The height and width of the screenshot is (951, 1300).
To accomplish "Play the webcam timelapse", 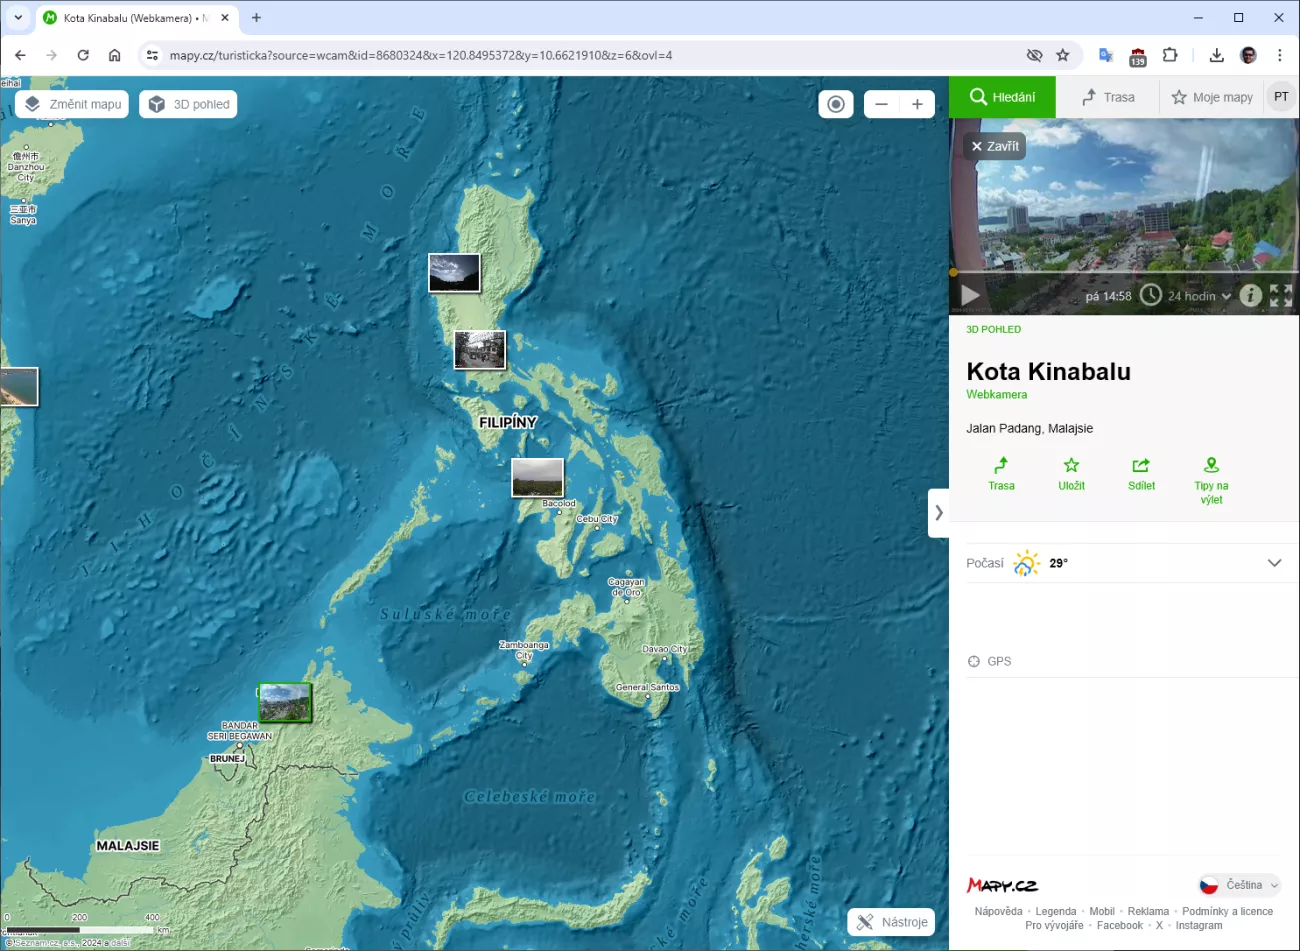I will [969, 295].
